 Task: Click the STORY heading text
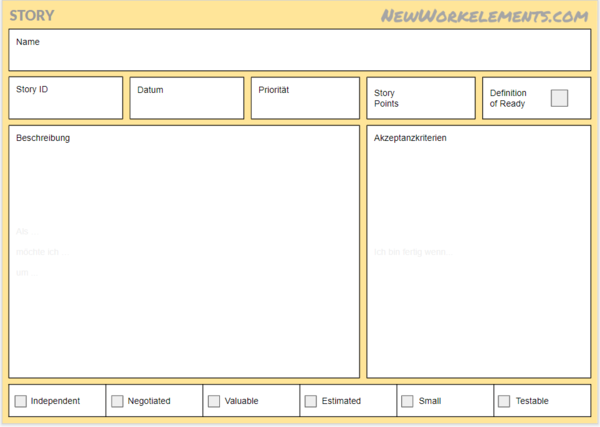click(x=32, y=16)
